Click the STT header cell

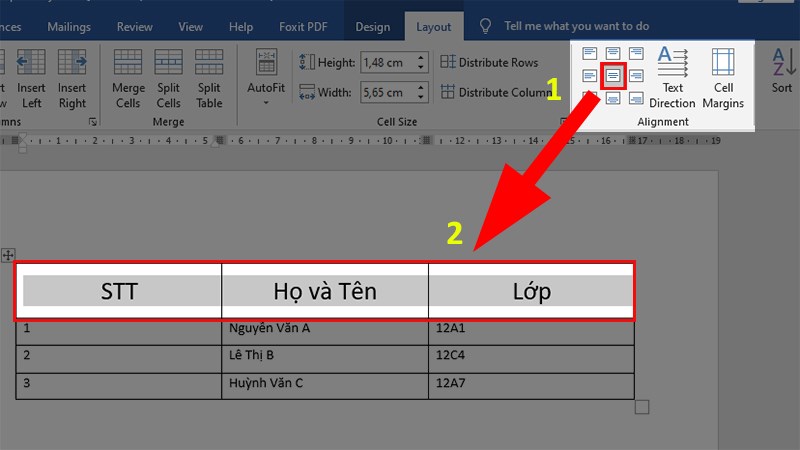119,291
